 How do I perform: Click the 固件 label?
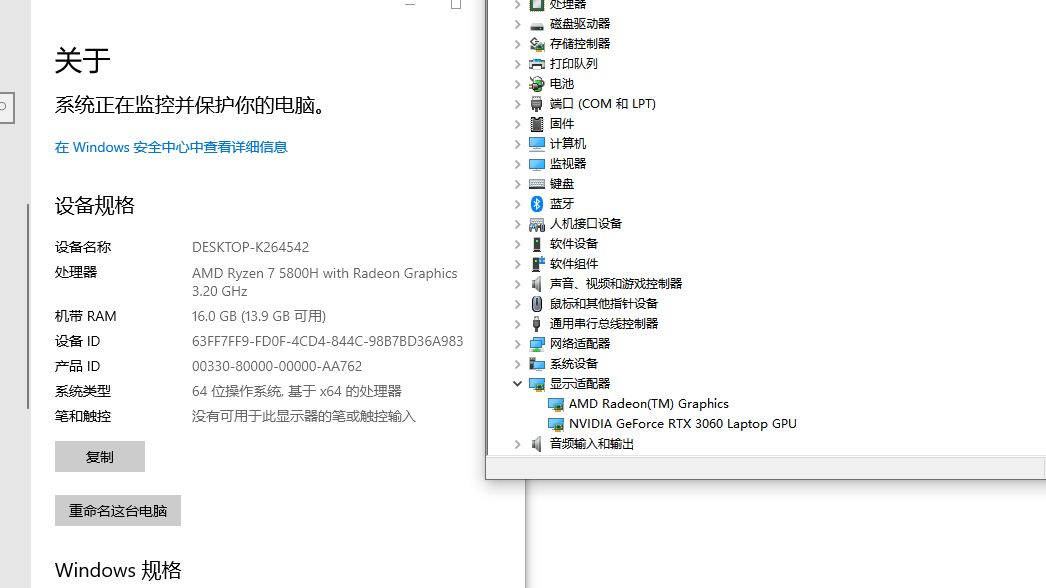pos(561,123)
